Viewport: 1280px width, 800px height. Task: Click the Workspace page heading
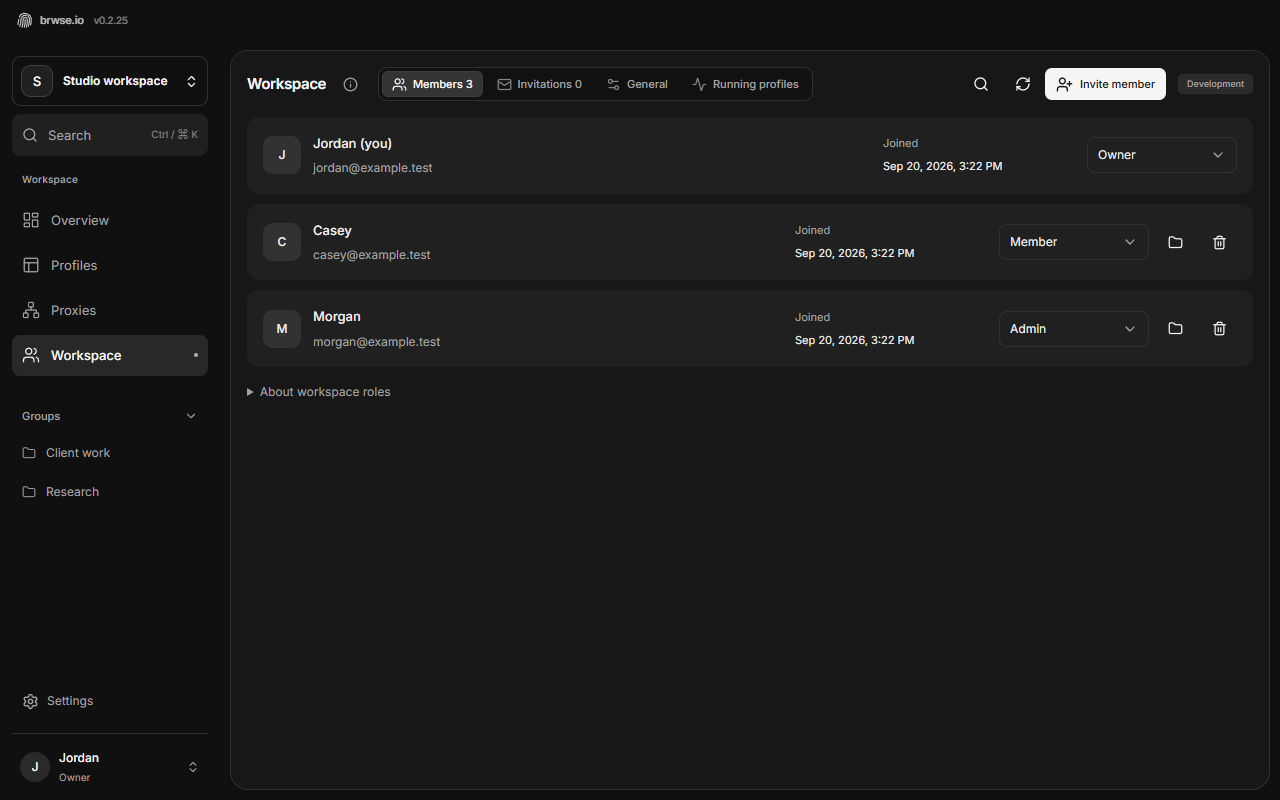click(287, 84)
